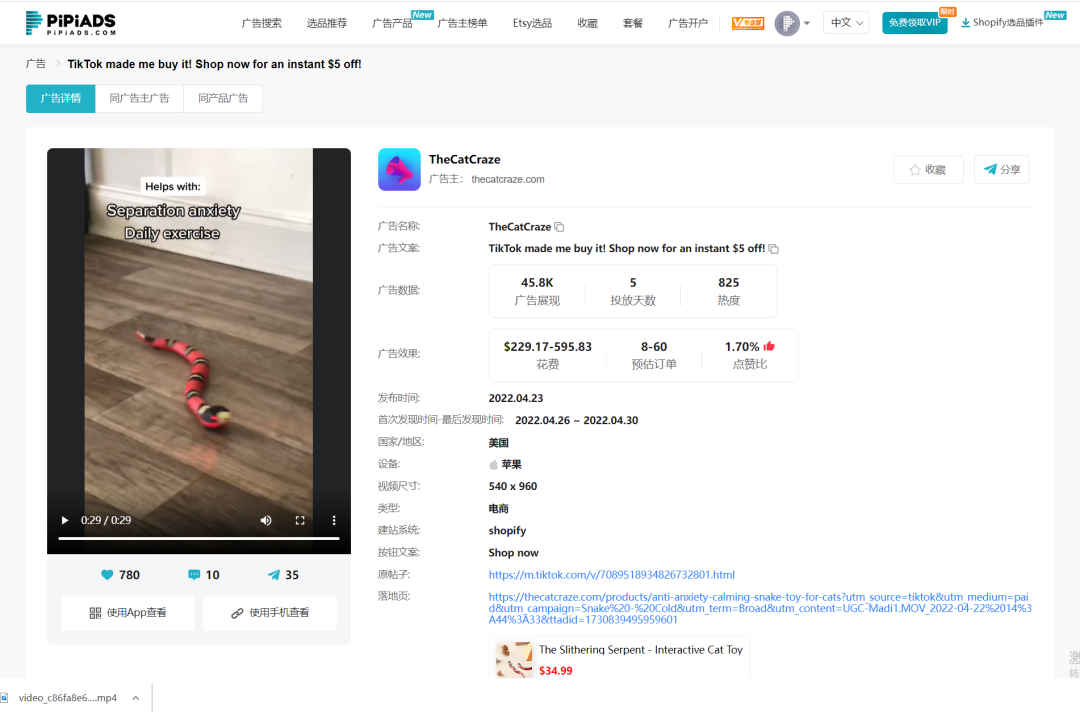Click the shopify platform value

point(508,530)
